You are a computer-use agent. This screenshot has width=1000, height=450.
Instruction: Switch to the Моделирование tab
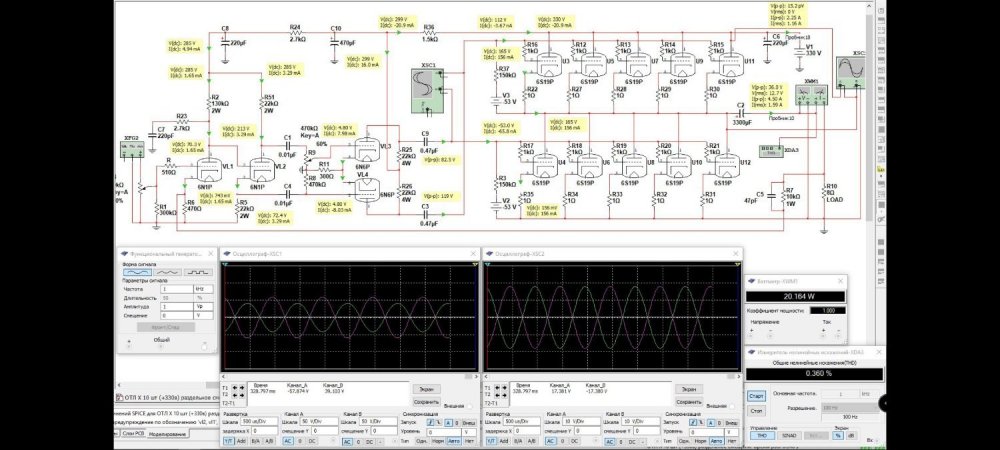point(168,433)
